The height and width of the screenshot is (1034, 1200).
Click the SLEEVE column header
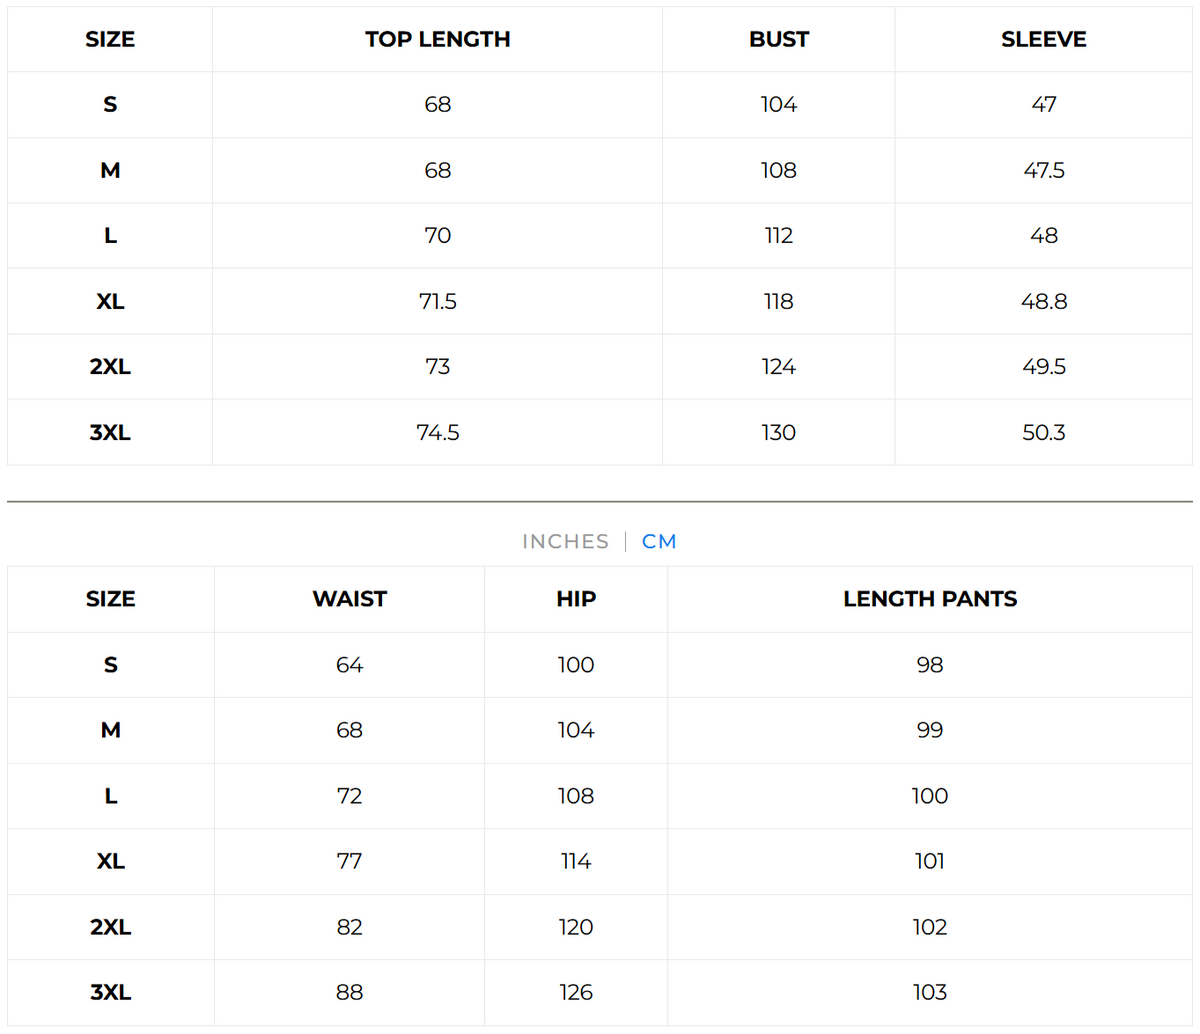pyautogui.click(x=1043, y=39)
